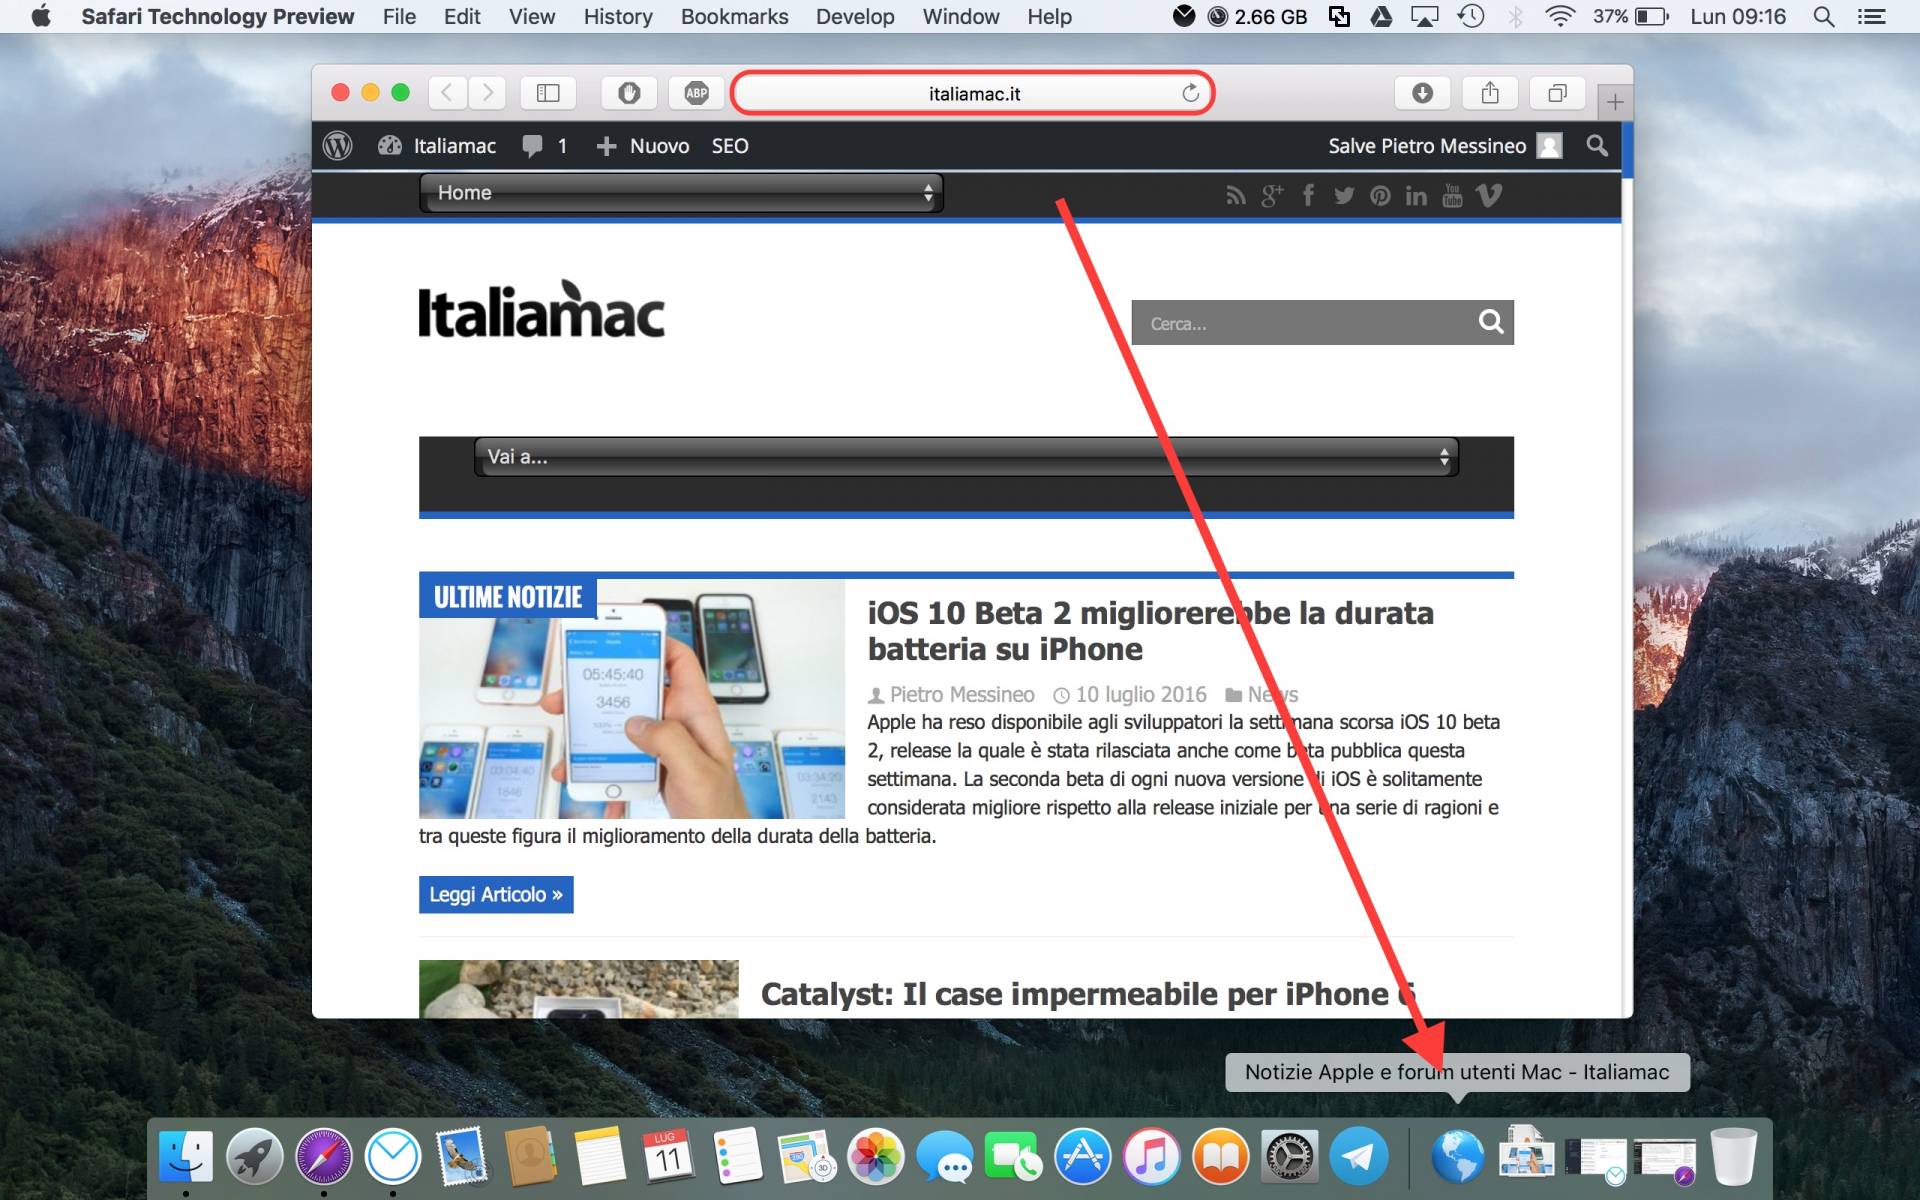The image size is (1920, 1200).
Task: Open Photos from the Dock
Action: point(875,1158)
